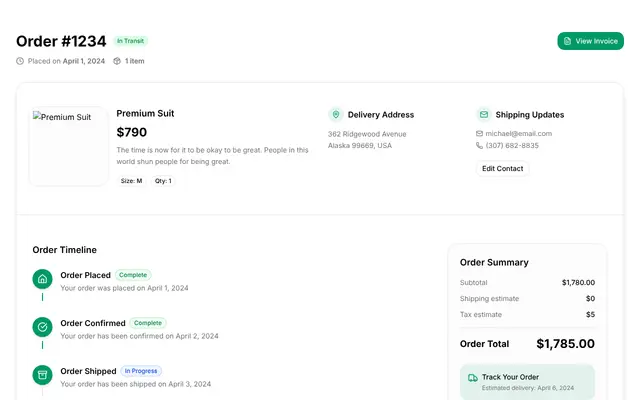The image size is (640, 400).
Task: Click the In Progress badge on Order Shipped
Action: [141, 371]
